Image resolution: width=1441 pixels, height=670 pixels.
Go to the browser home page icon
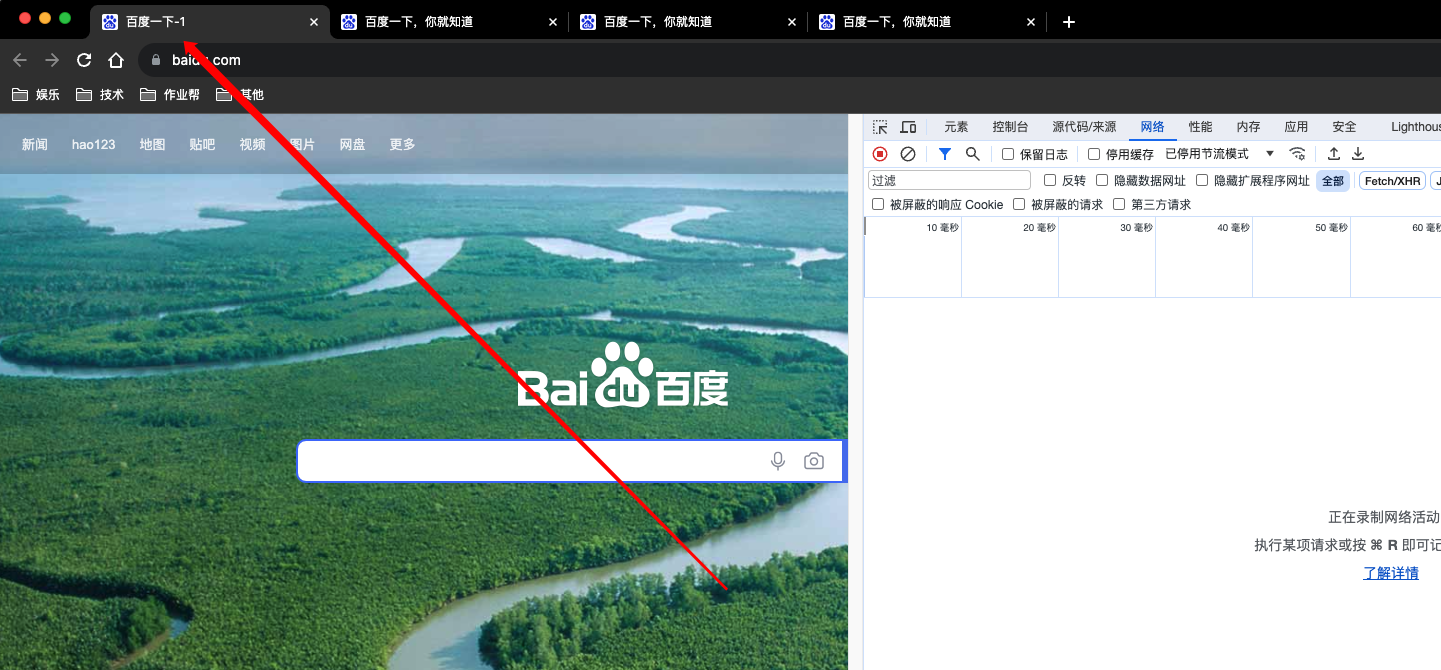116,60
